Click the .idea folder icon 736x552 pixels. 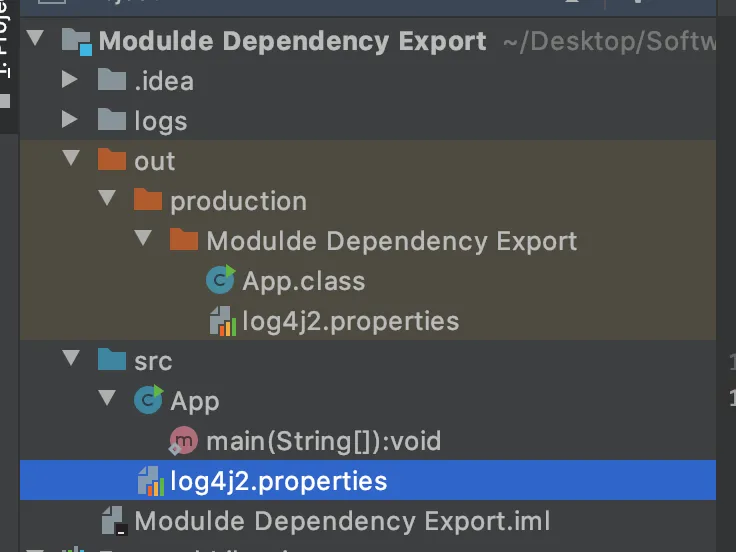pos(112,81)
